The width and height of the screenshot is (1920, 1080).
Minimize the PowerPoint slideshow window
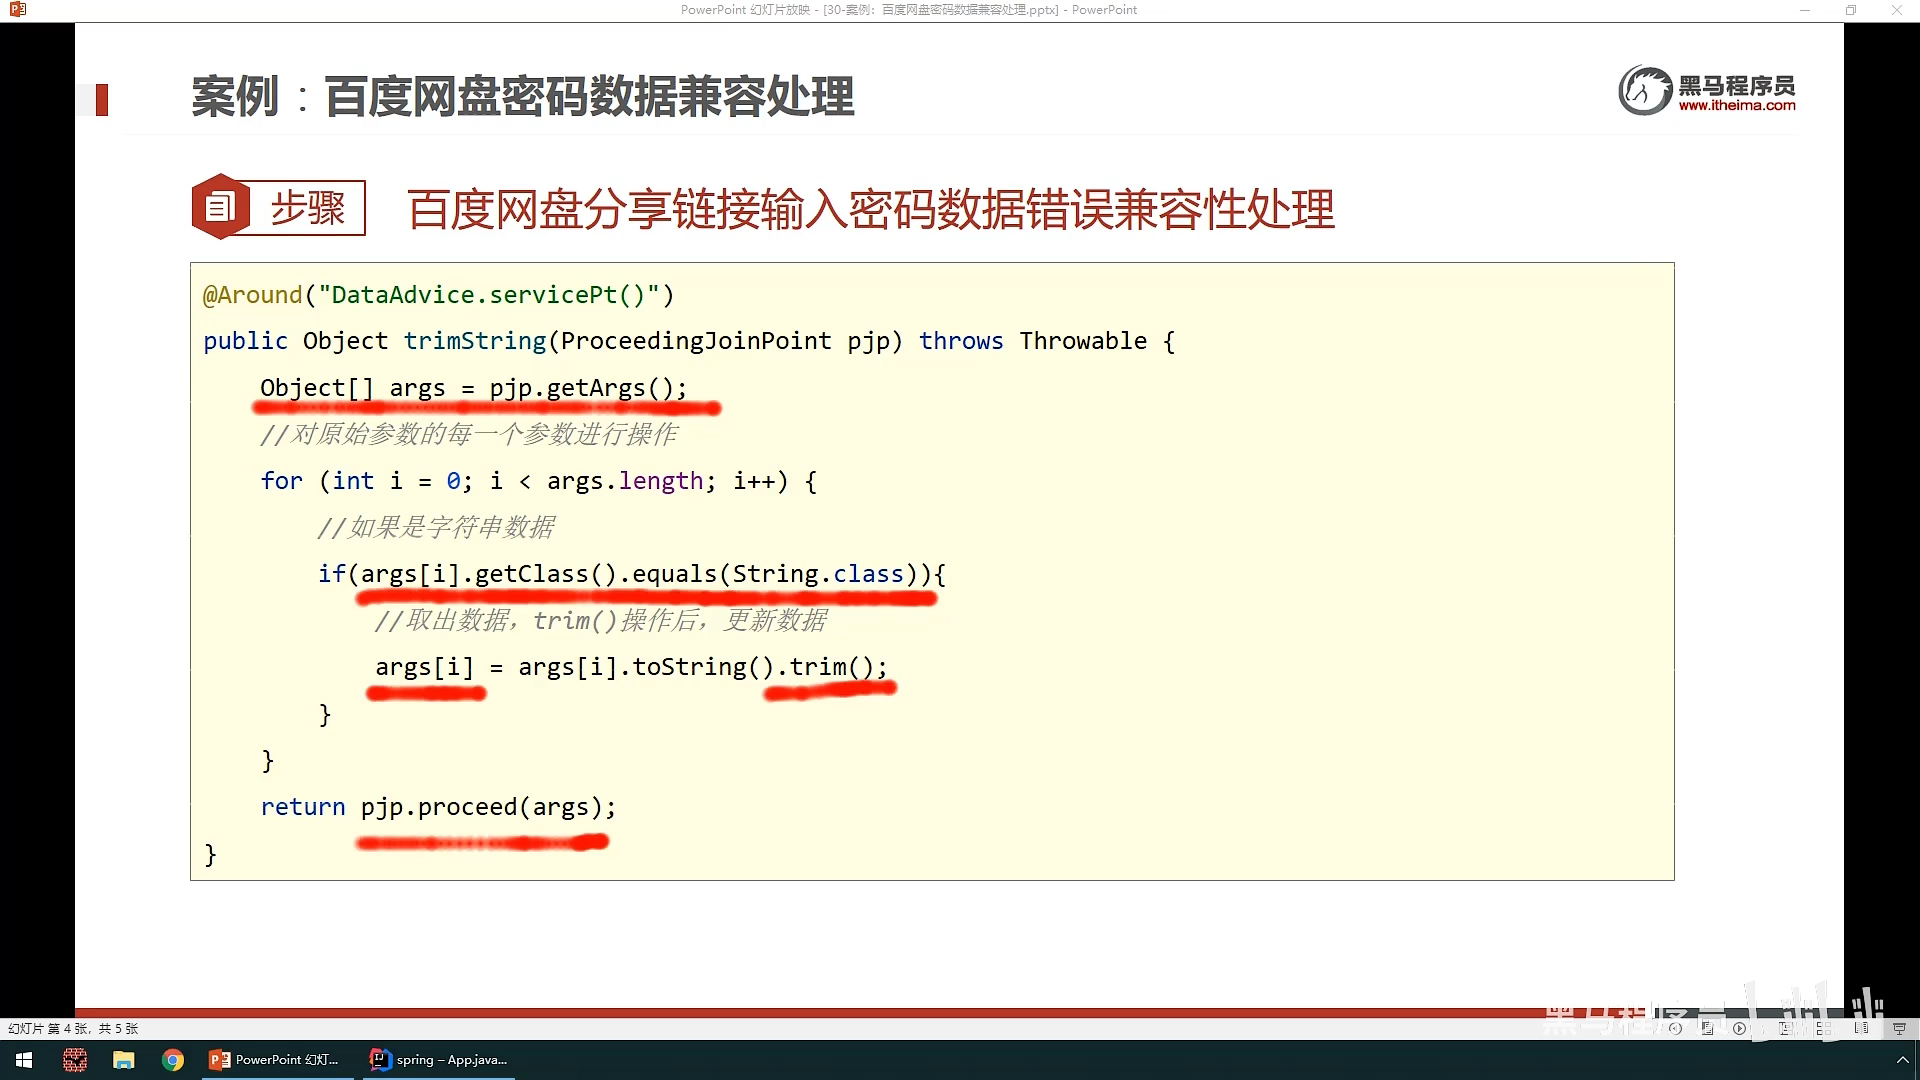pos(1805,10)
